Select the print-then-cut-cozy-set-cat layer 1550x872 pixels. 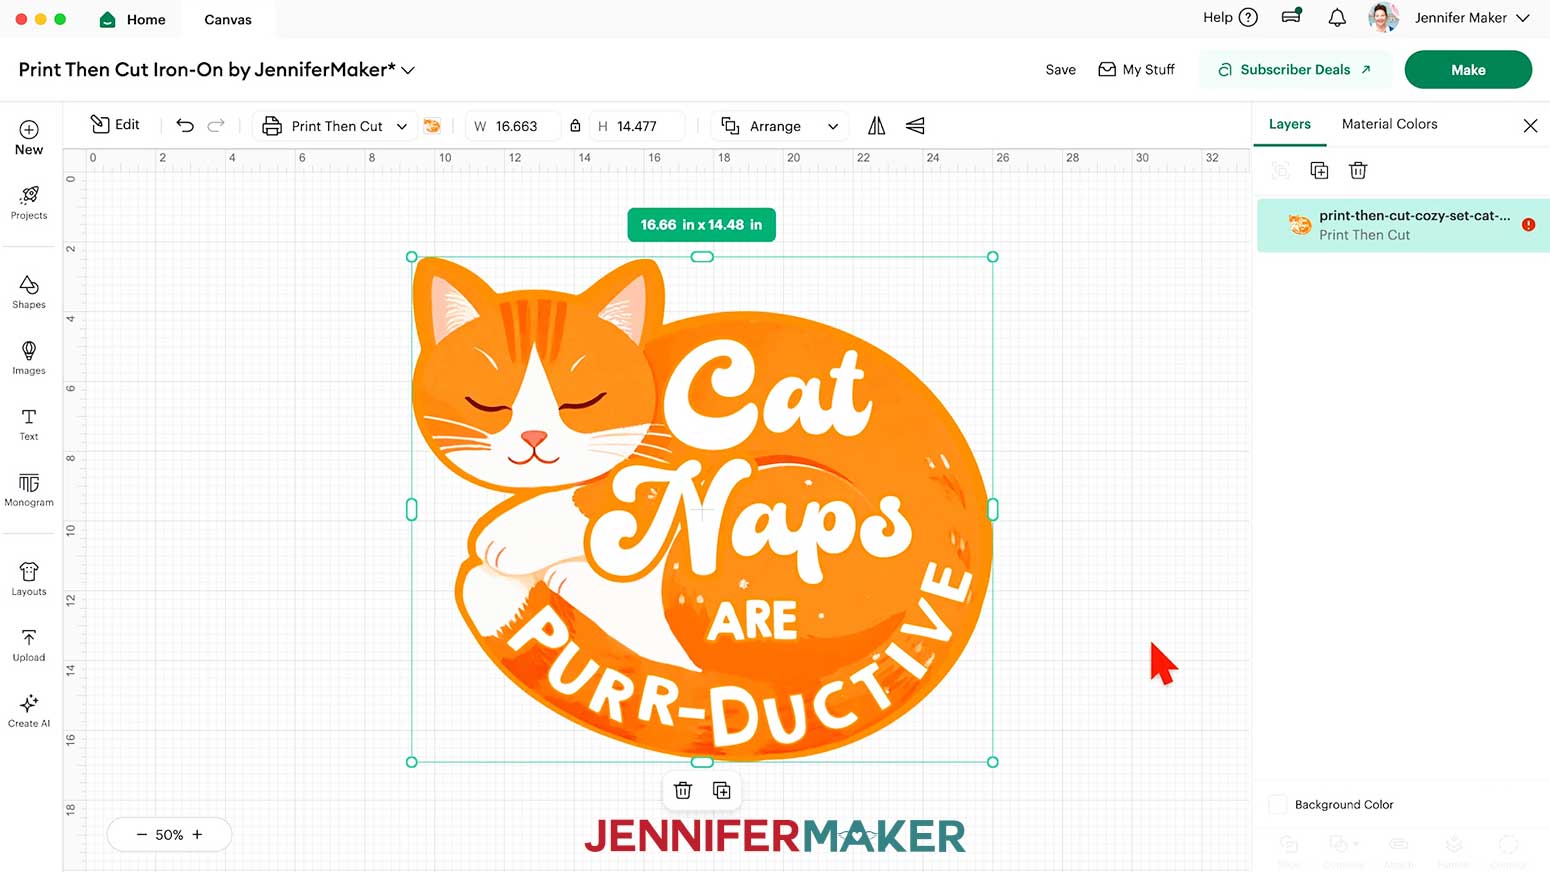pyautogui.click(x=1403, y=225)
